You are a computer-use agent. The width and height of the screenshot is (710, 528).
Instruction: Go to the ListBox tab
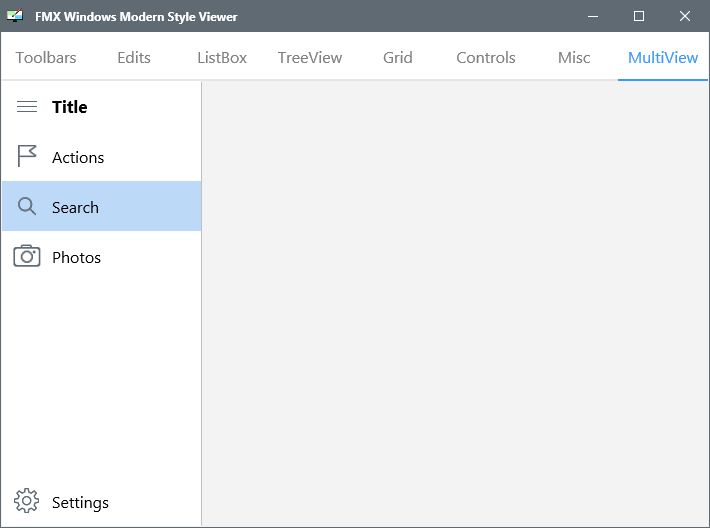(x=222, y=58)
